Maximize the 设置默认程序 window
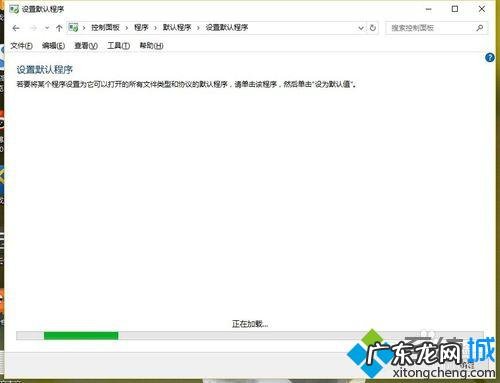Image resolution: width=500 pixels, height=383 pixels. (455, 9)
